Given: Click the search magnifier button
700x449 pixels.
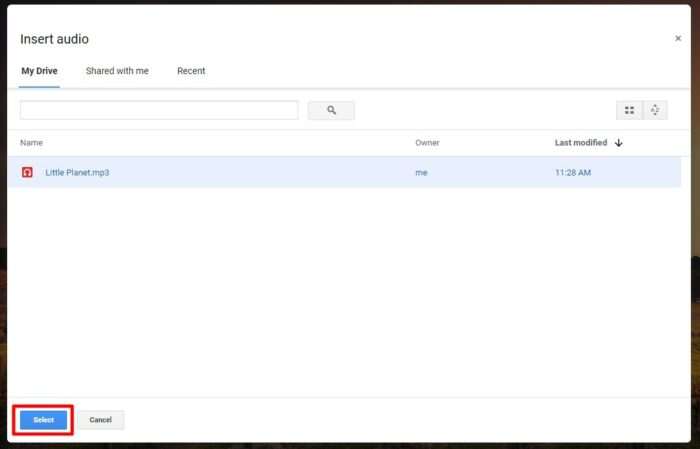Looking at the screenshot, I should click(x=331, y=110).
